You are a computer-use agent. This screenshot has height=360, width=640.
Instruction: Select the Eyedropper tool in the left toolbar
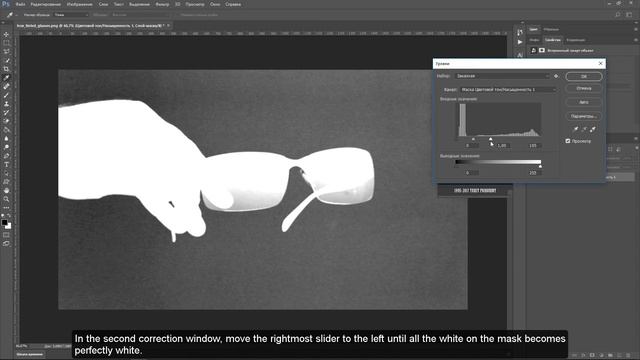pyautogui.click(x=6, y=78)
